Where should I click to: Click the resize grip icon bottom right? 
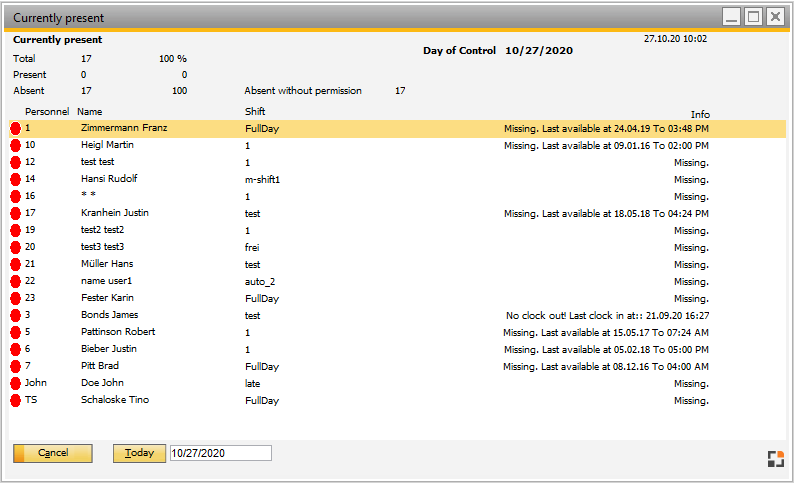(775, 459)
